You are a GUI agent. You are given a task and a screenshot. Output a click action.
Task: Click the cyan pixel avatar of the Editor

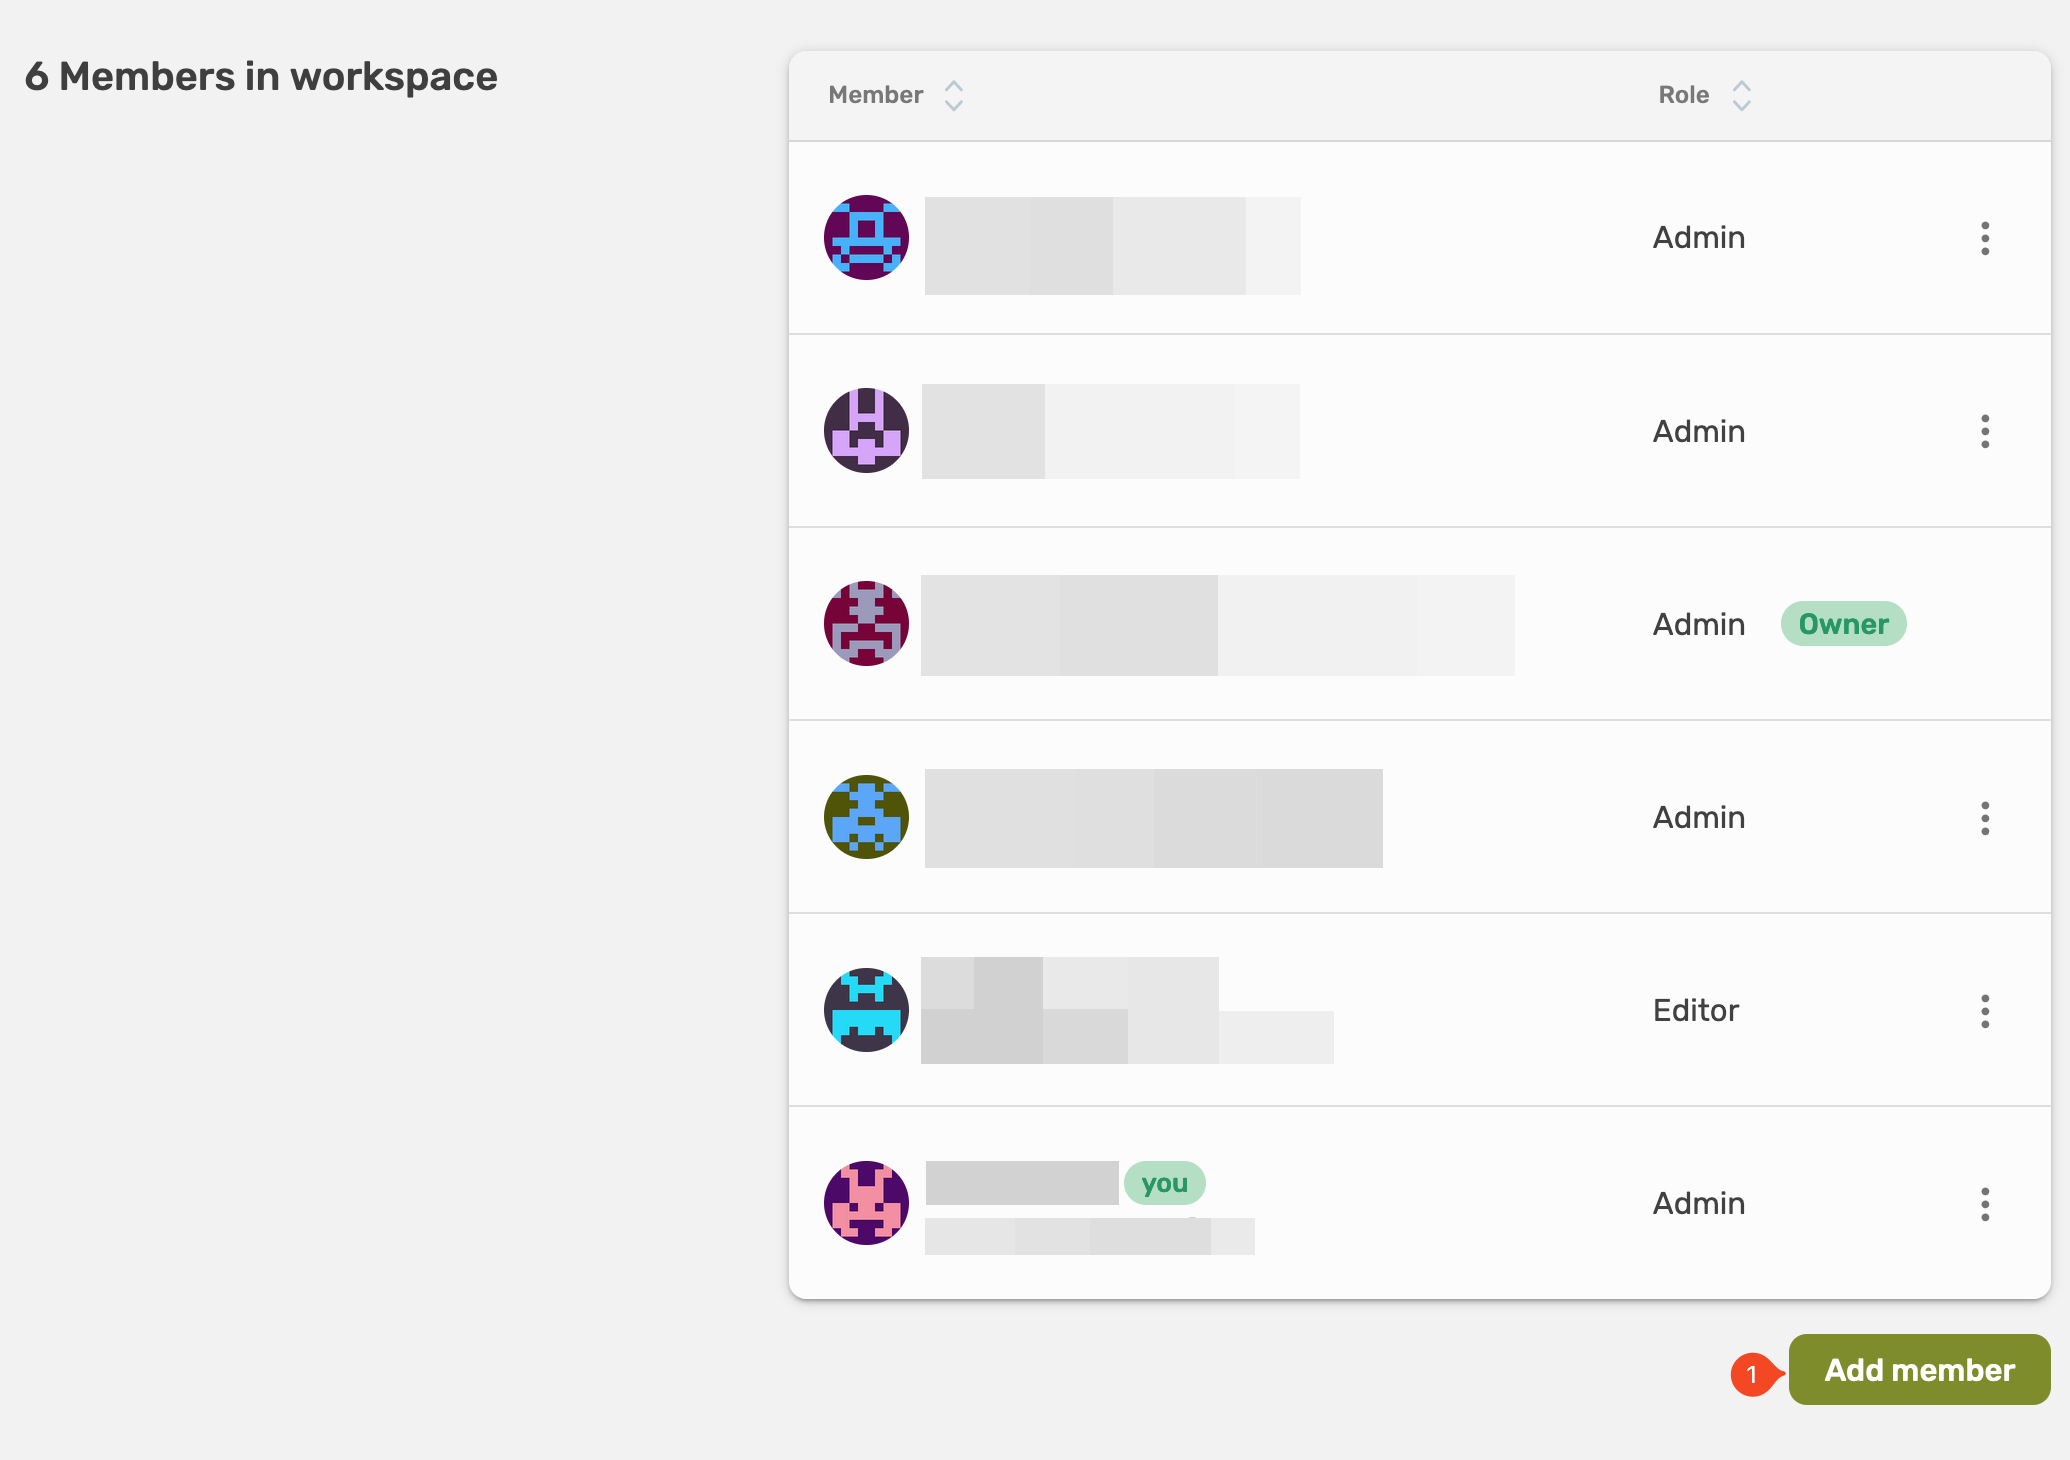(866, 1010)
